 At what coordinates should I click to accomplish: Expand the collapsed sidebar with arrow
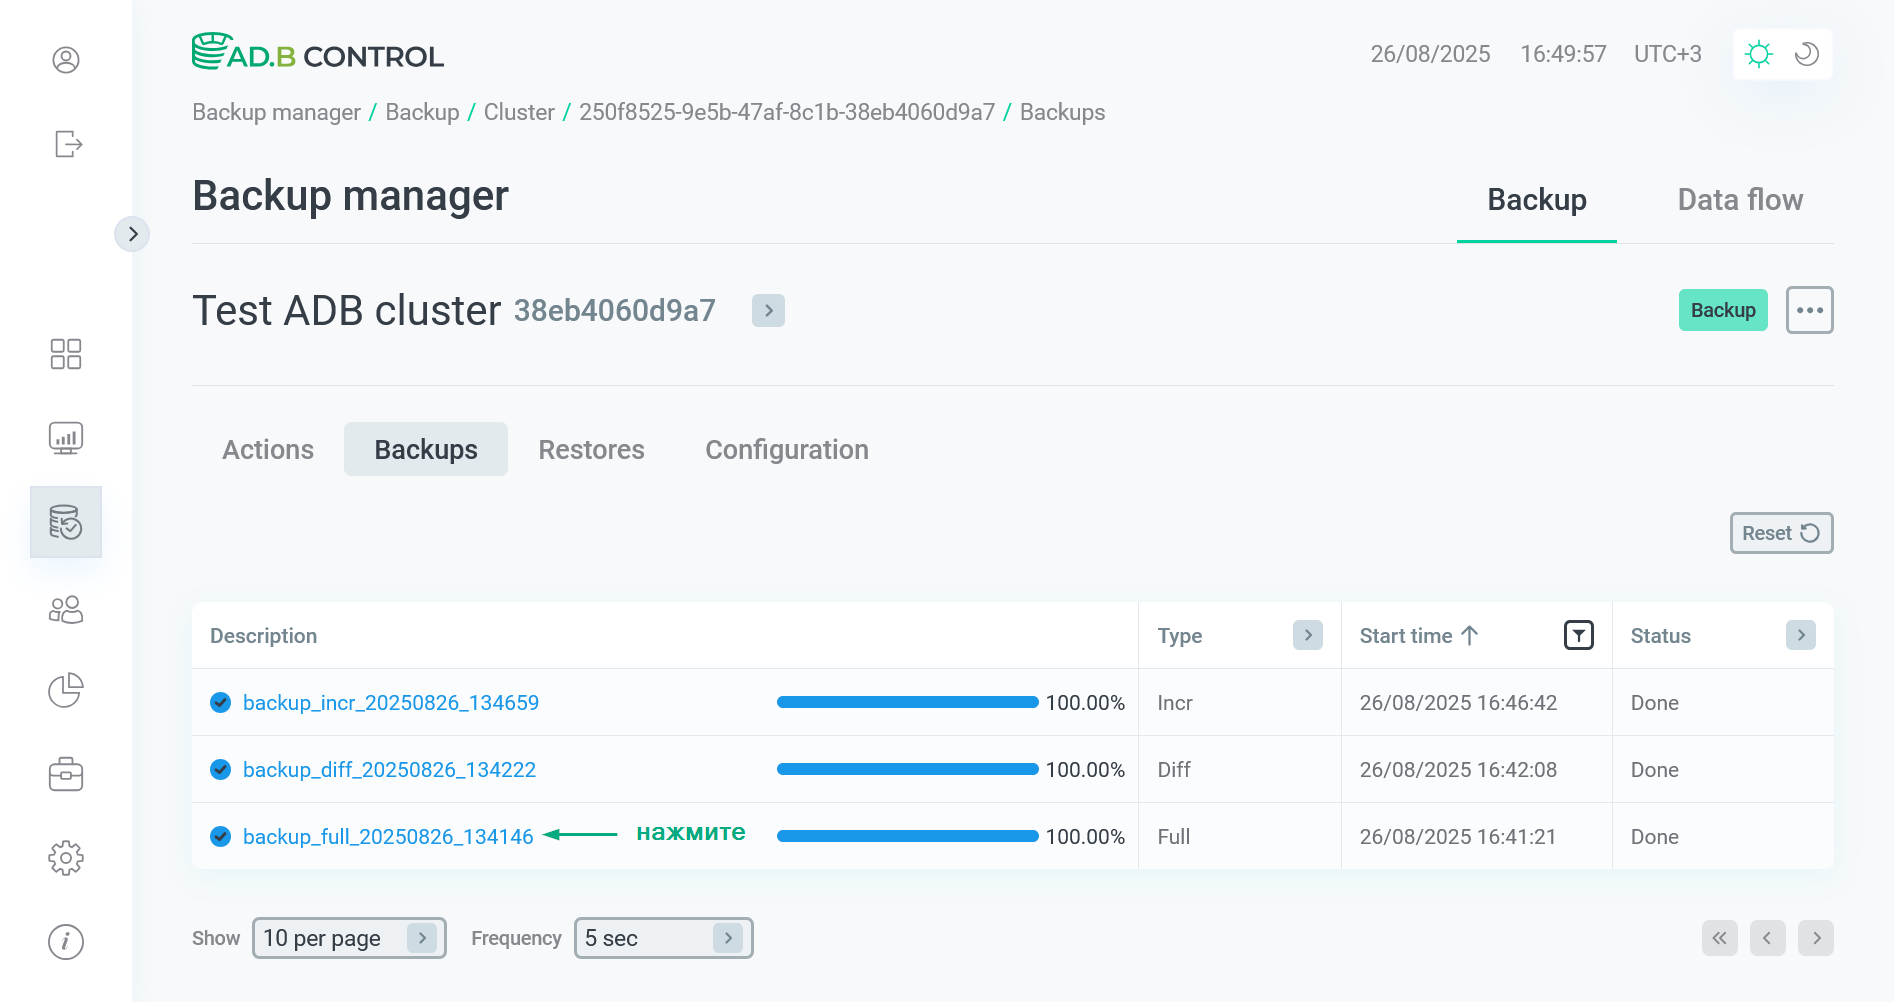(x=132, y=234)
